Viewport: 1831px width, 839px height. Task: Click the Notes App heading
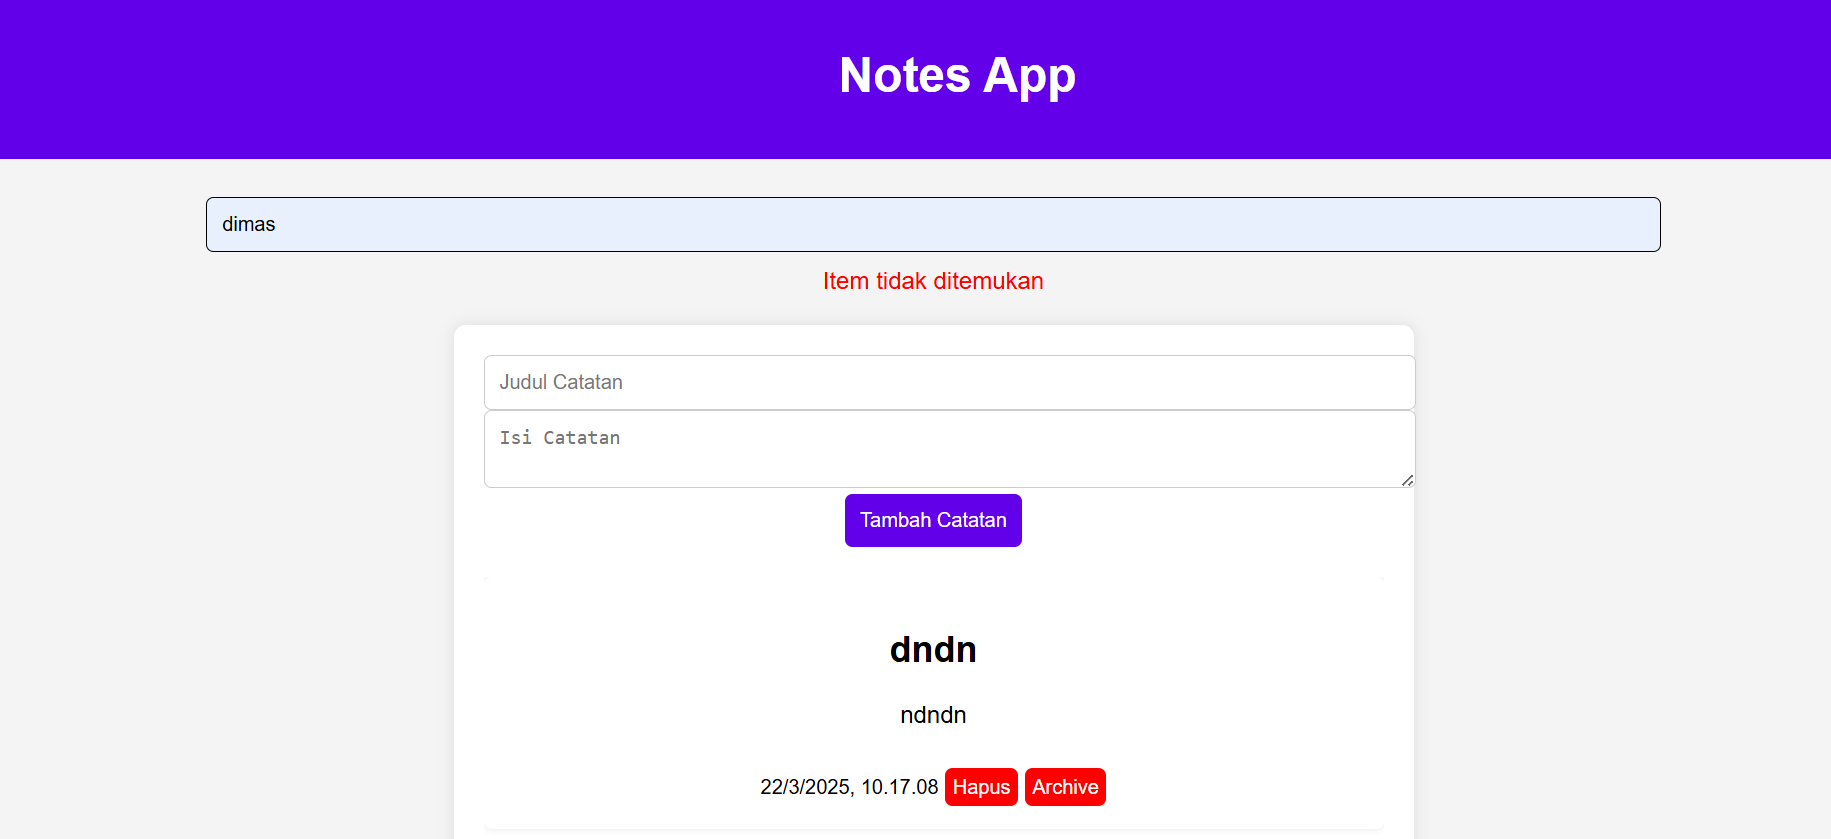[x=957, y=76]
